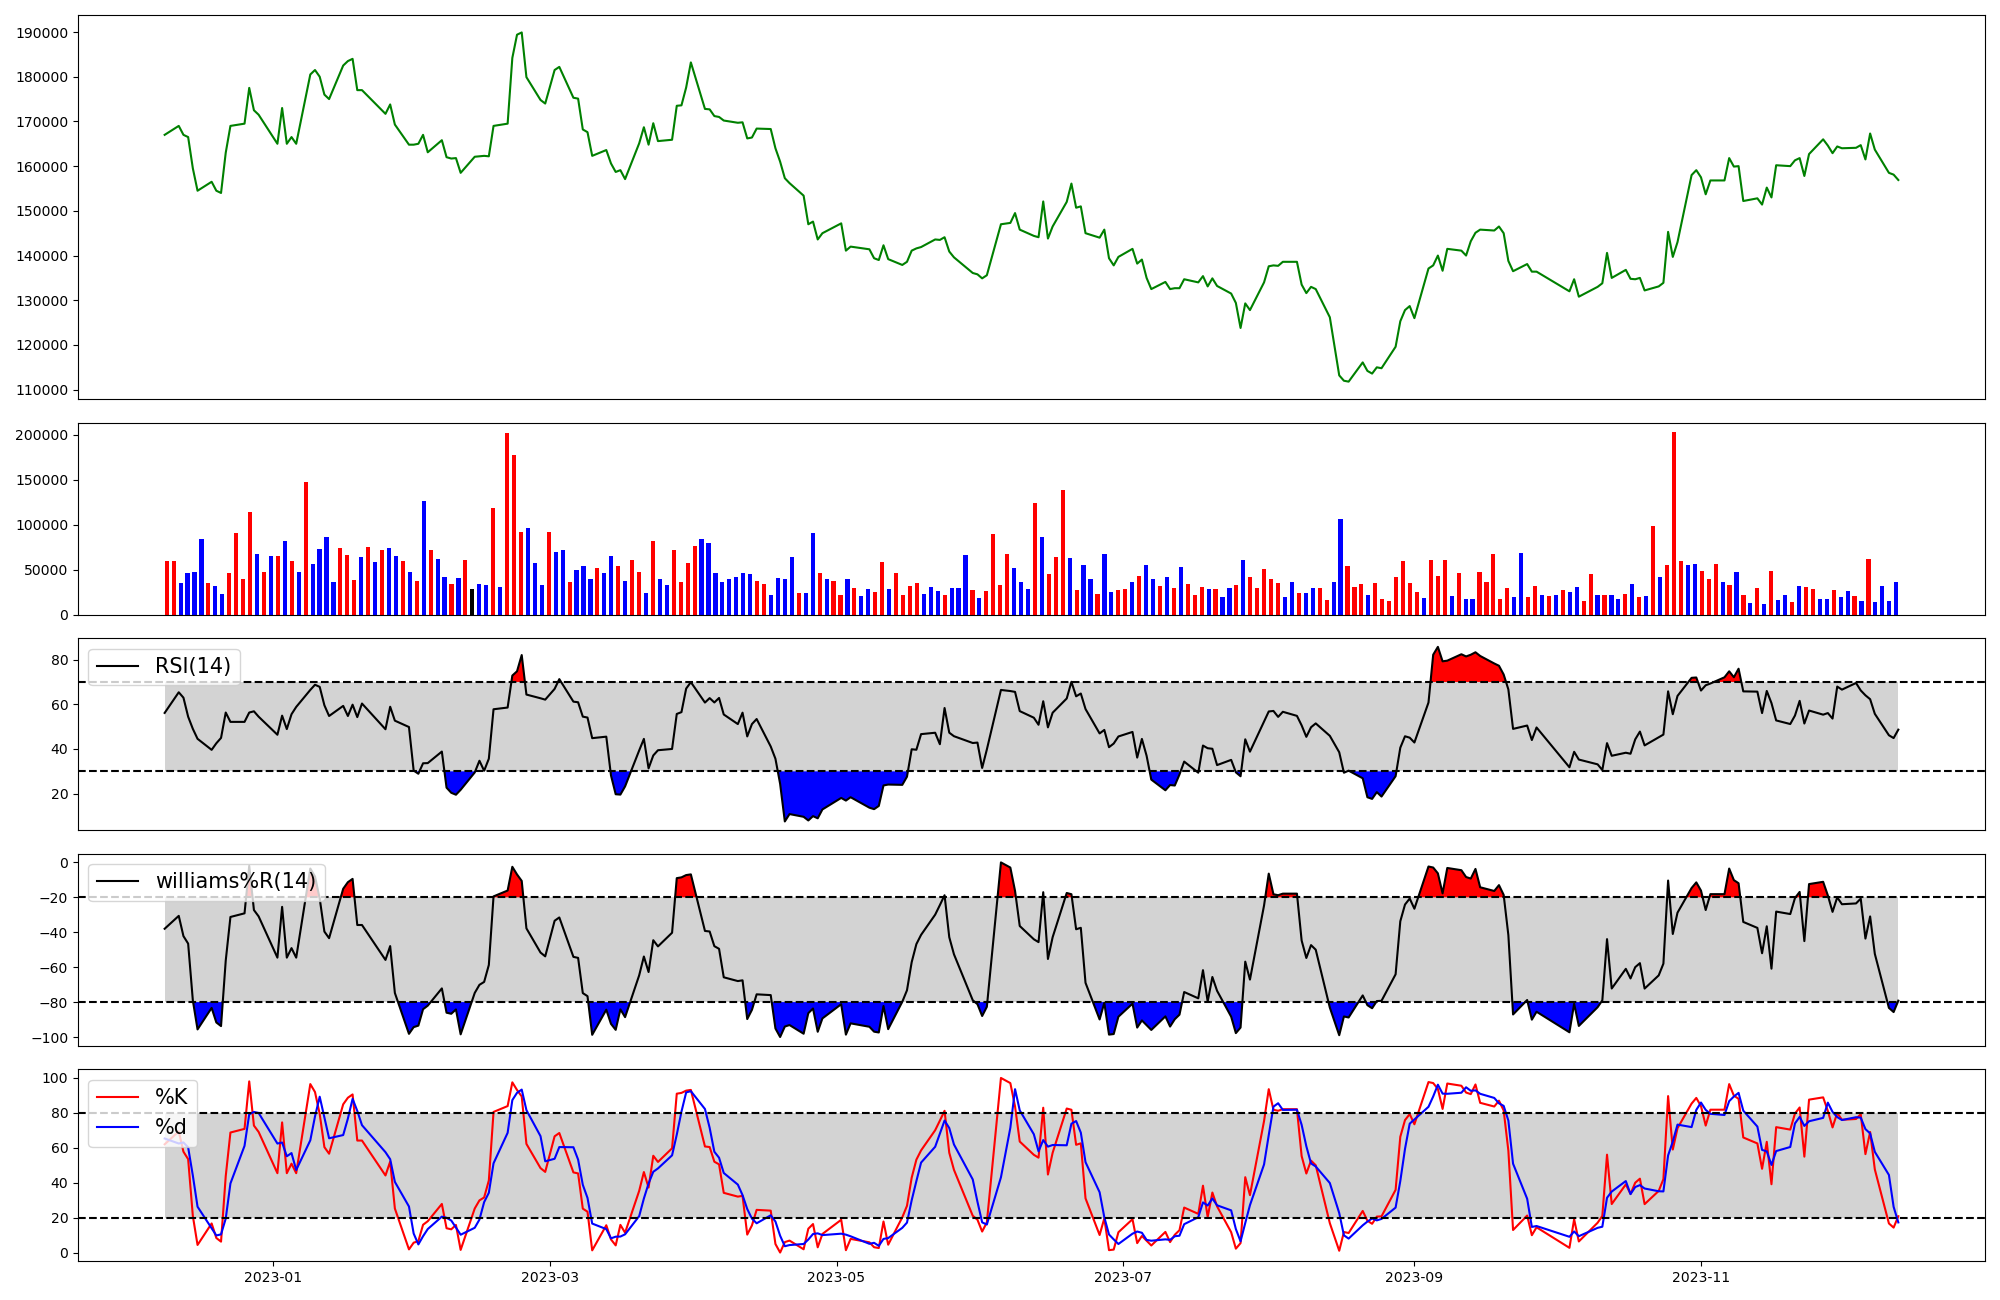The width and height of the screenshot is (2000, 1300).
Task: Click the tallest red volume bar in February 2023
Action: [507, 524]
